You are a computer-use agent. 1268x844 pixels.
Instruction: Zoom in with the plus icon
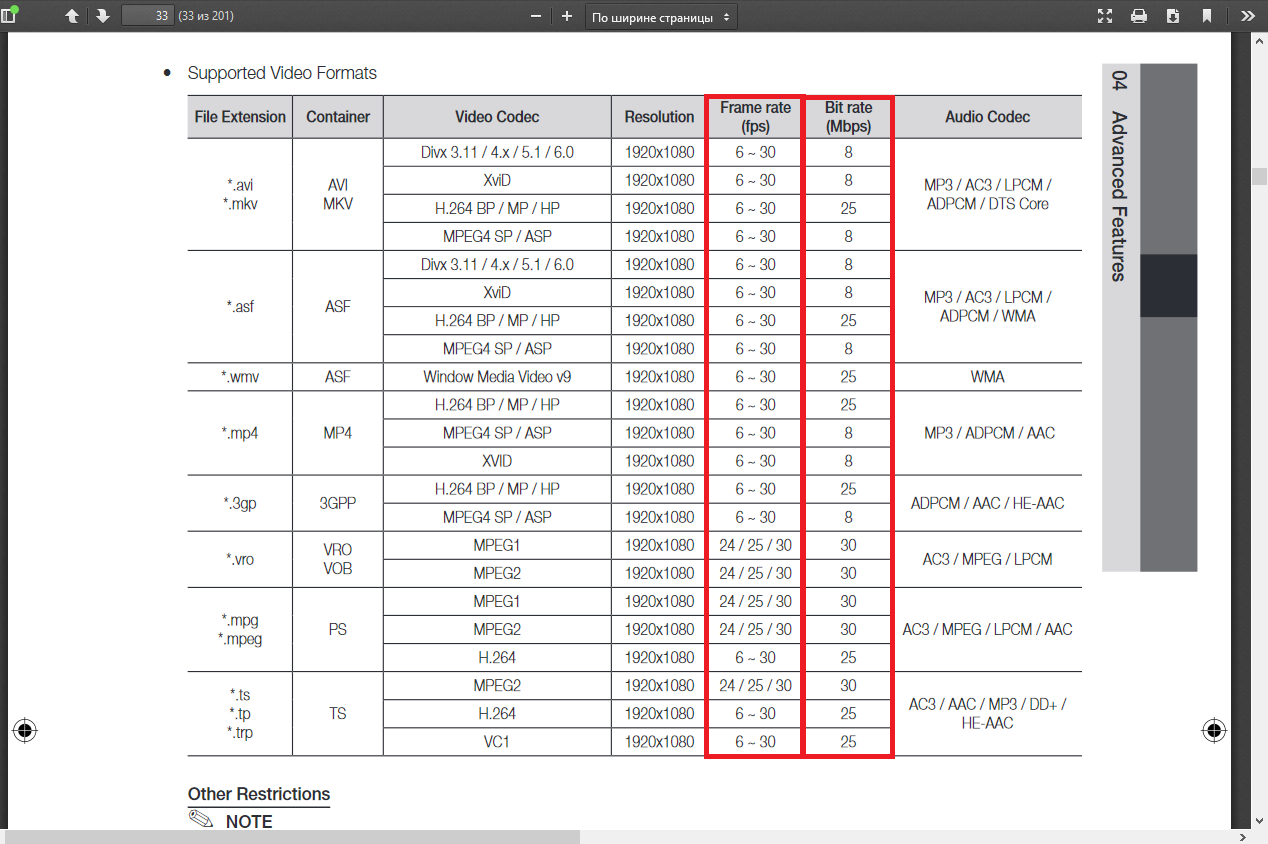(567, 16)
